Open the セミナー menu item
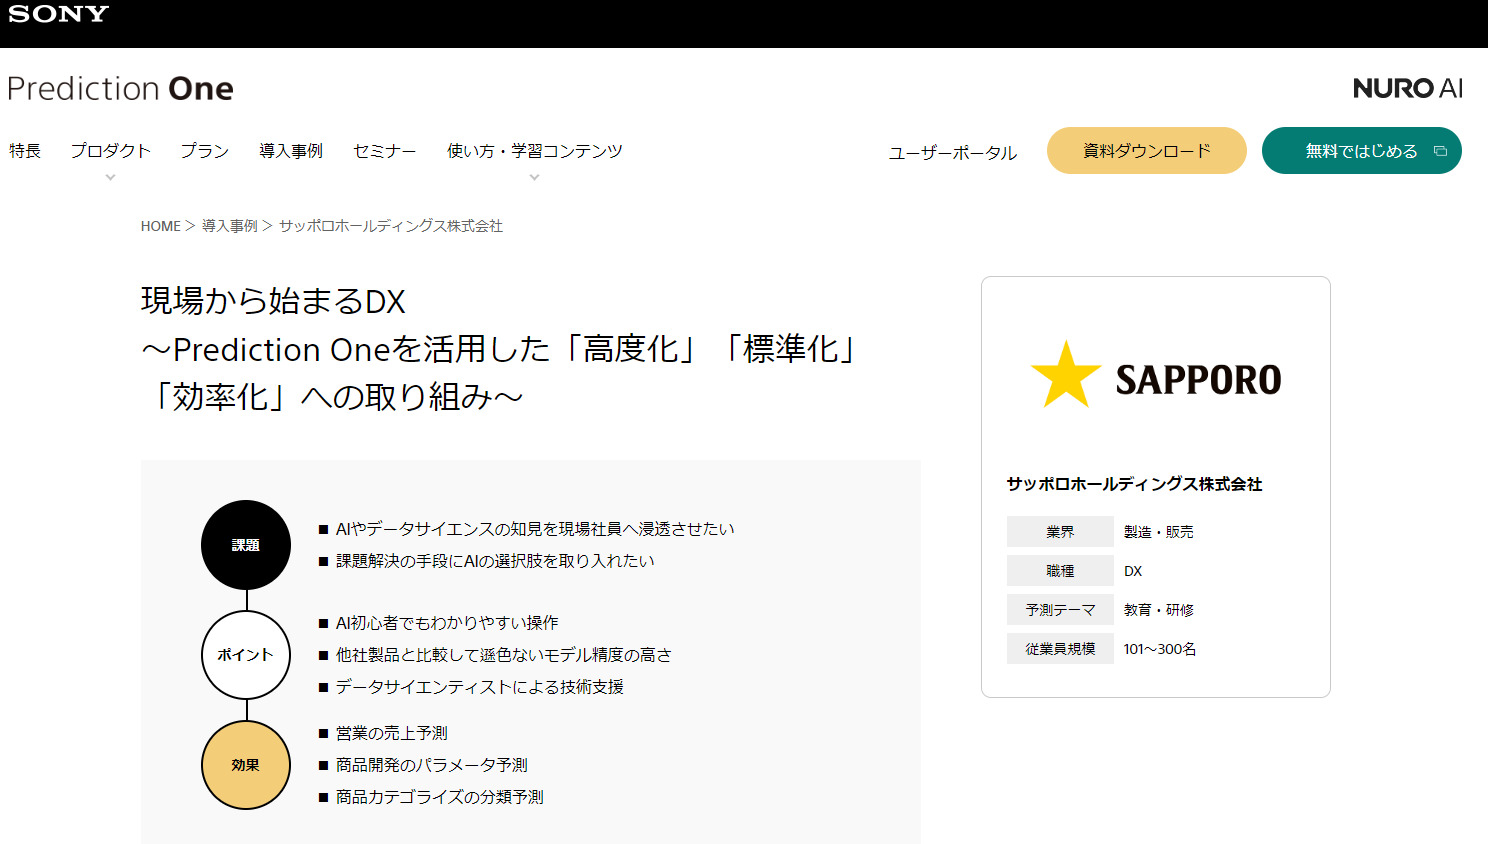 tap(384, 151)
